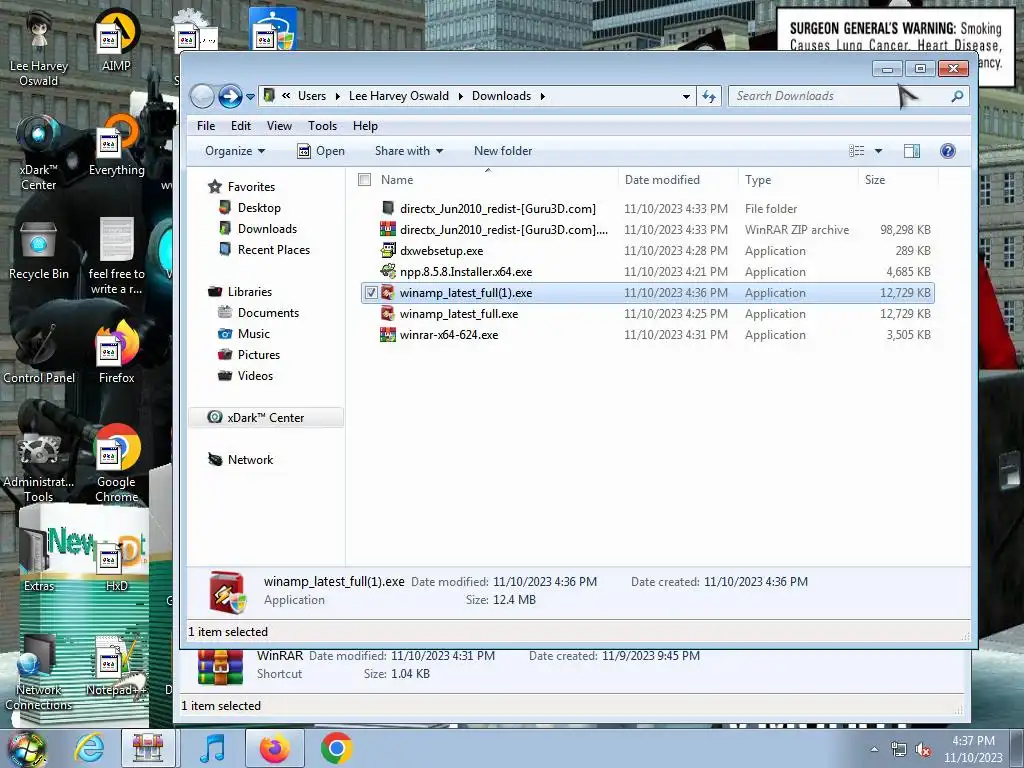Expand the address bar history dropdown
1024x768 pixels.
pos(686,96)
